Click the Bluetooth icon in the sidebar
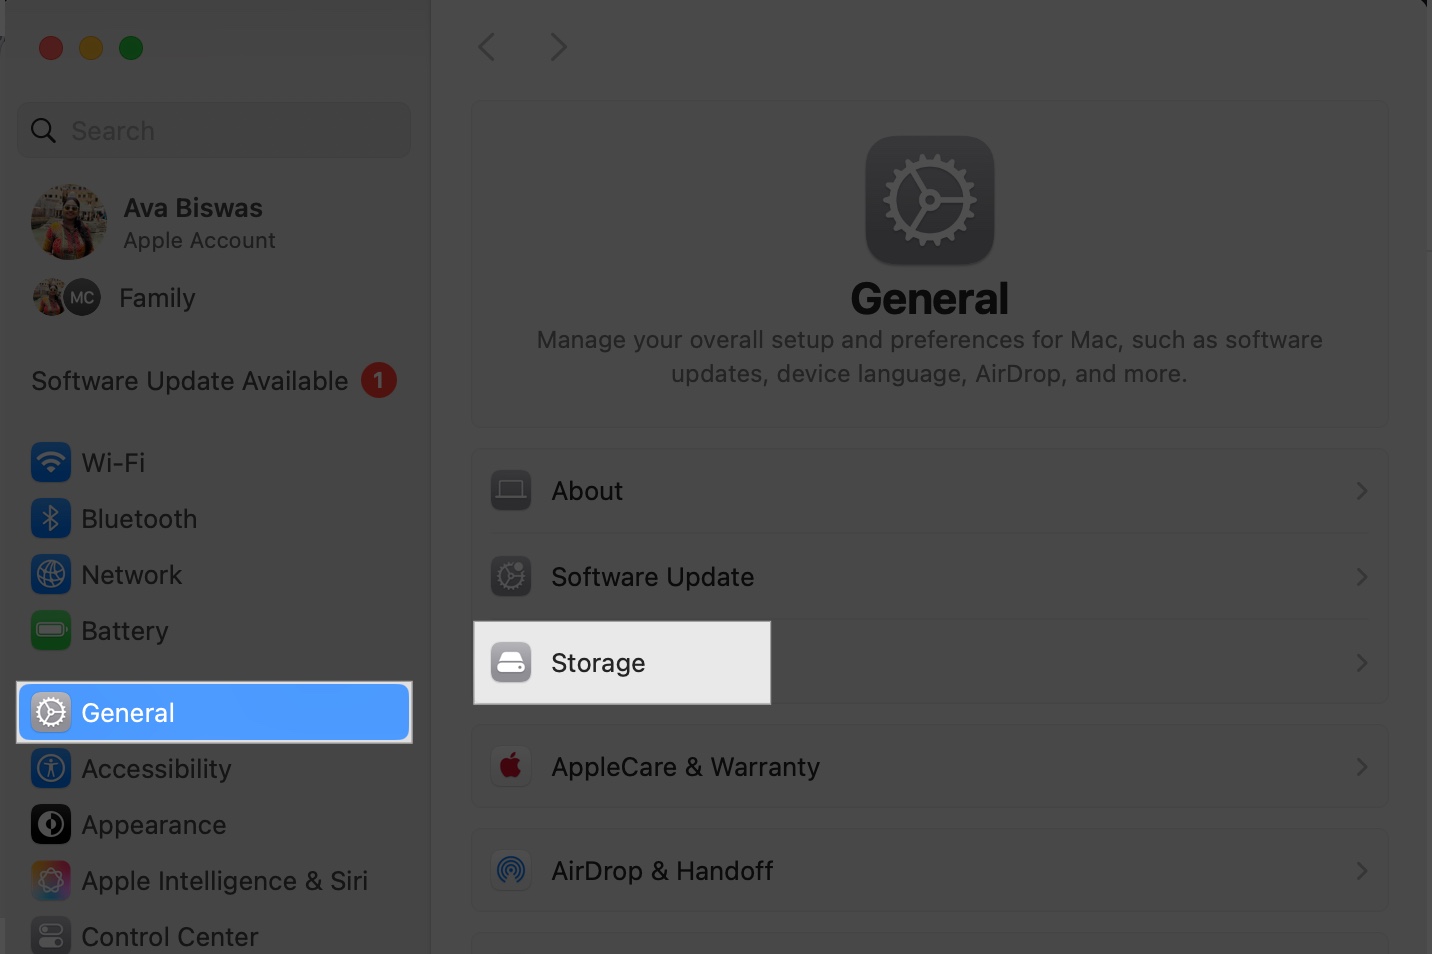The image size is (1432, 954). 50,518
